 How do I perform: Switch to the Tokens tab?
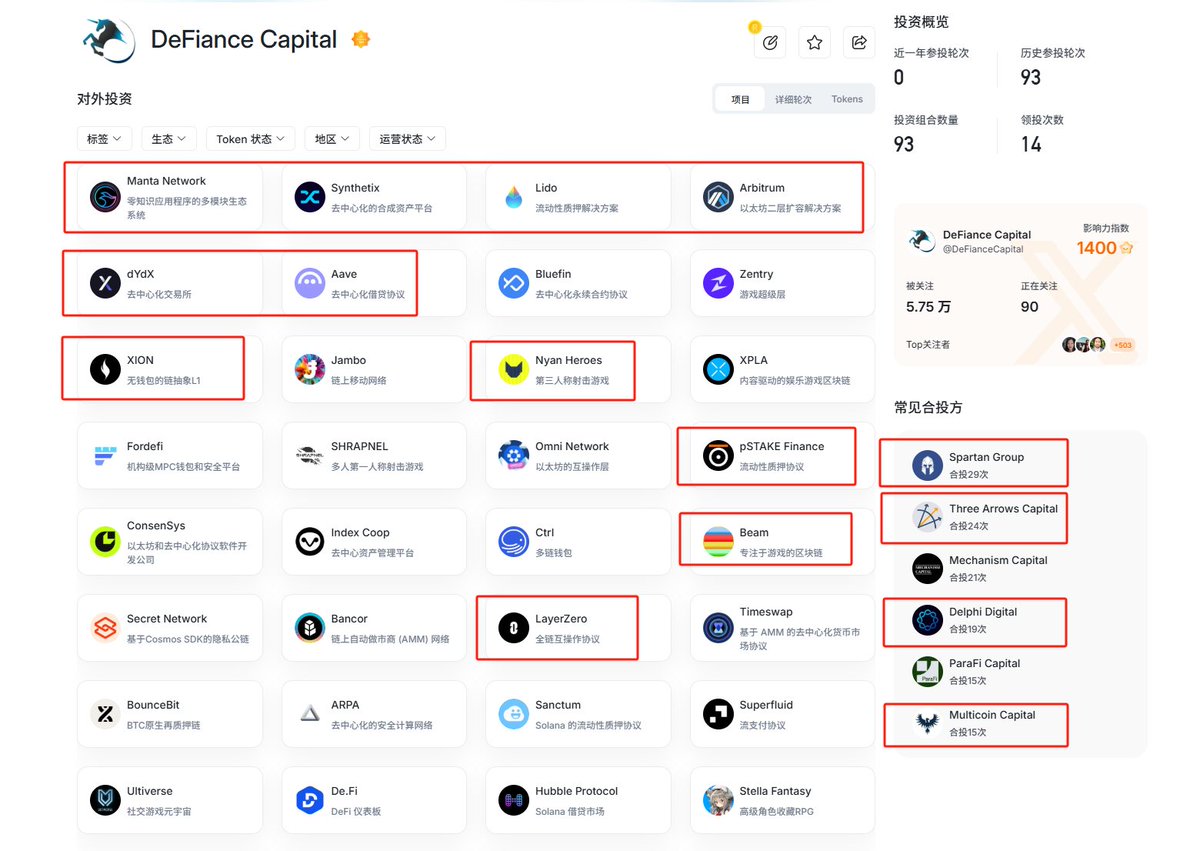[x=847, y=99]
